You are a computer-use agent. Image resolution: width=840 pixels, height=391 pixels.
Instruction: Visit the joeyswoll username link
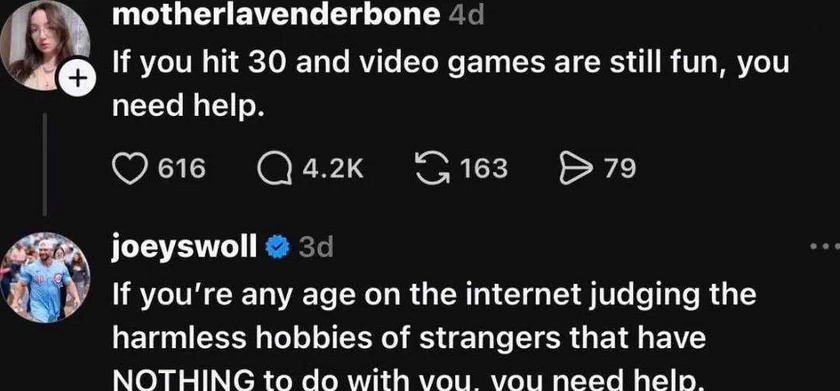[185, 247]
